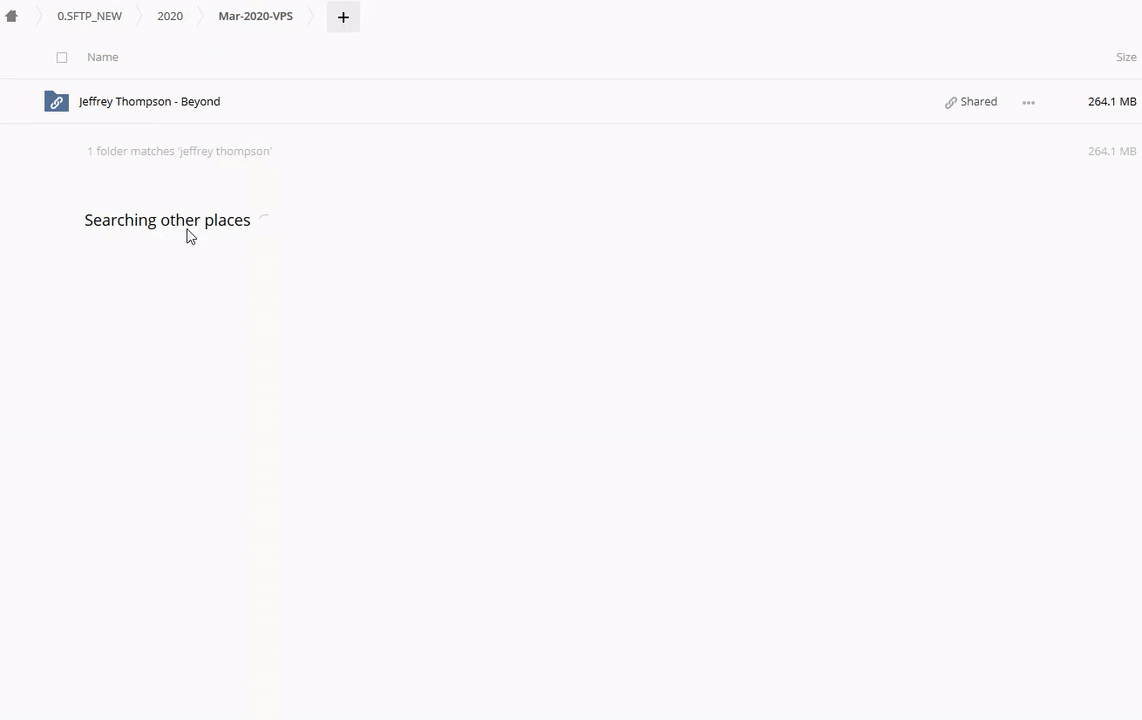The image size is (1142, 720).
Task: Click the 264.1 MB size of the folder row
Action: tap(1111, 101)
